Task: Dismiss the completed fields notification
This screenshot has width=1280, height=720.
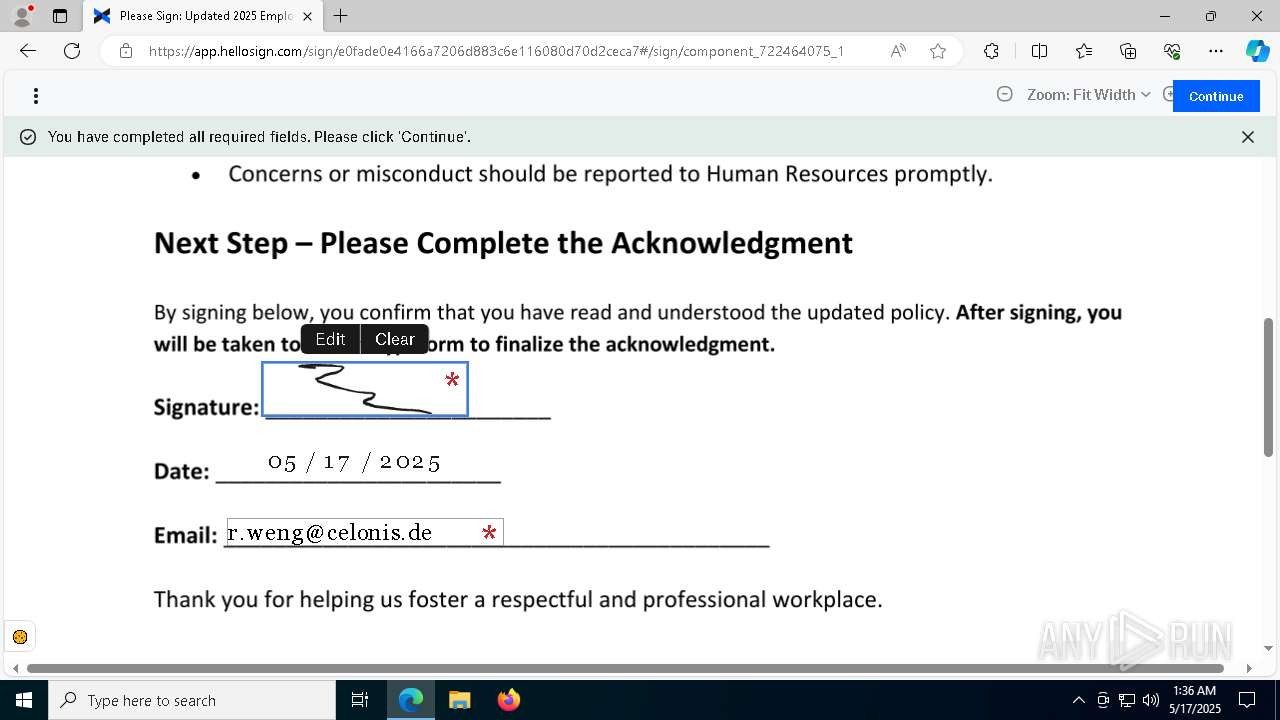Action: pyautogui.click(x=1248, y=137)
